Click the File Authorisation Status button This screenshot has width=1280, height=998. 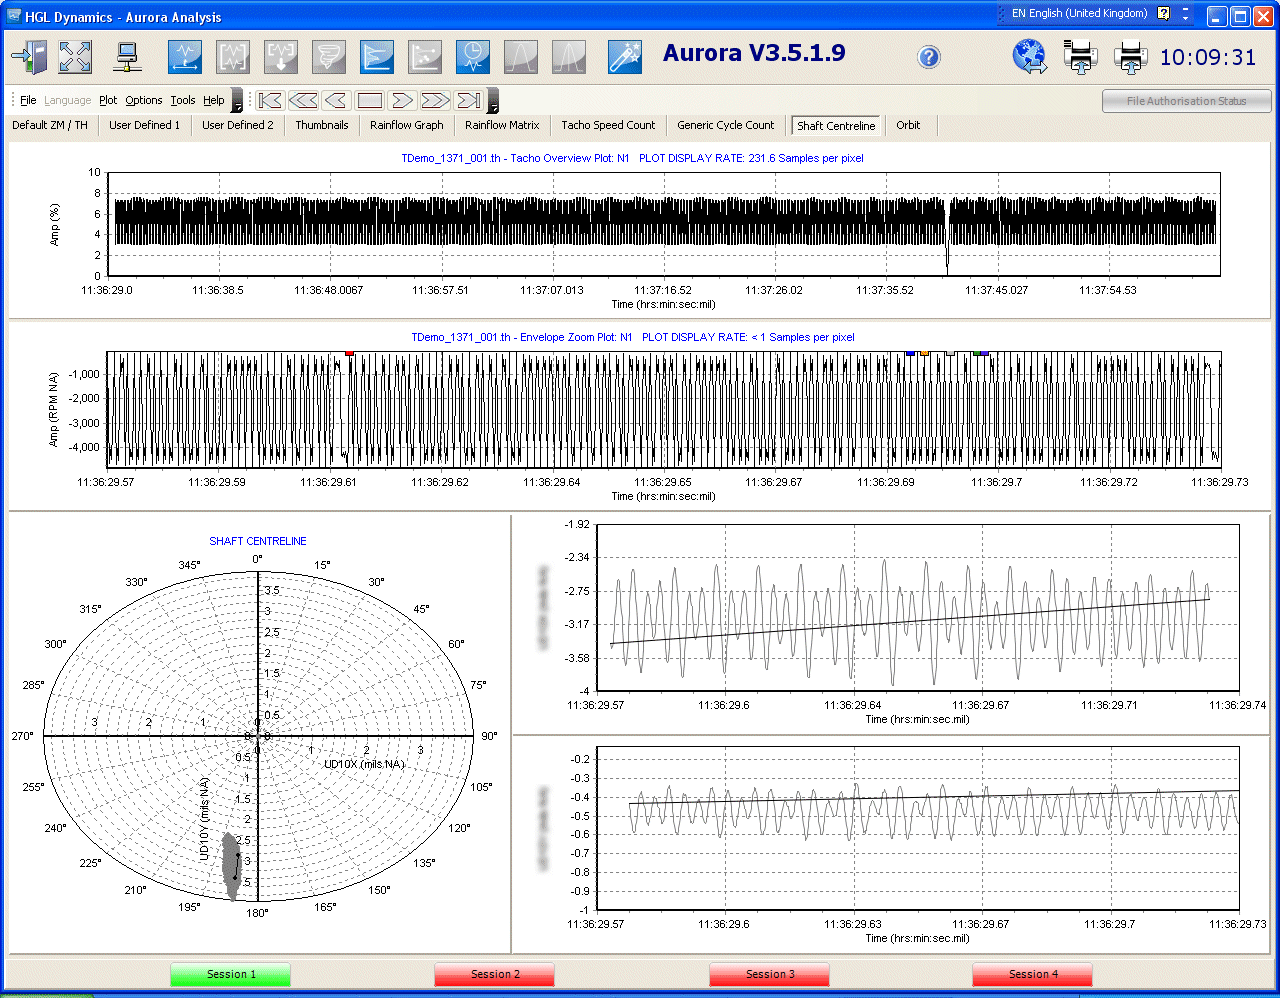point(1186,101)
